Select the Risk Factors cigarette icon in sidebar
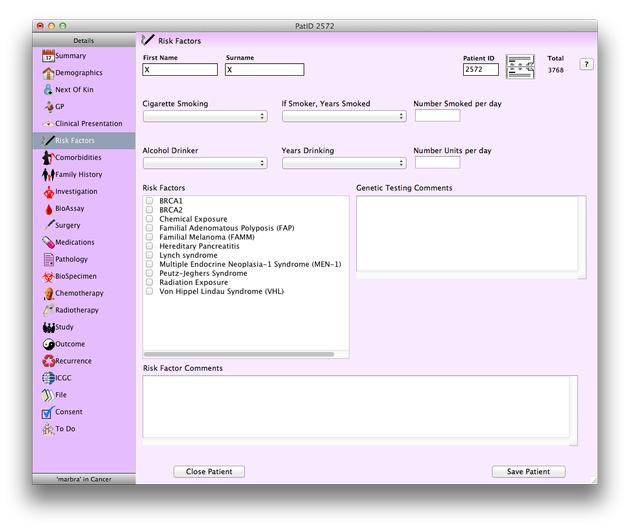The image size is (630, 529). tap(48, 141)
